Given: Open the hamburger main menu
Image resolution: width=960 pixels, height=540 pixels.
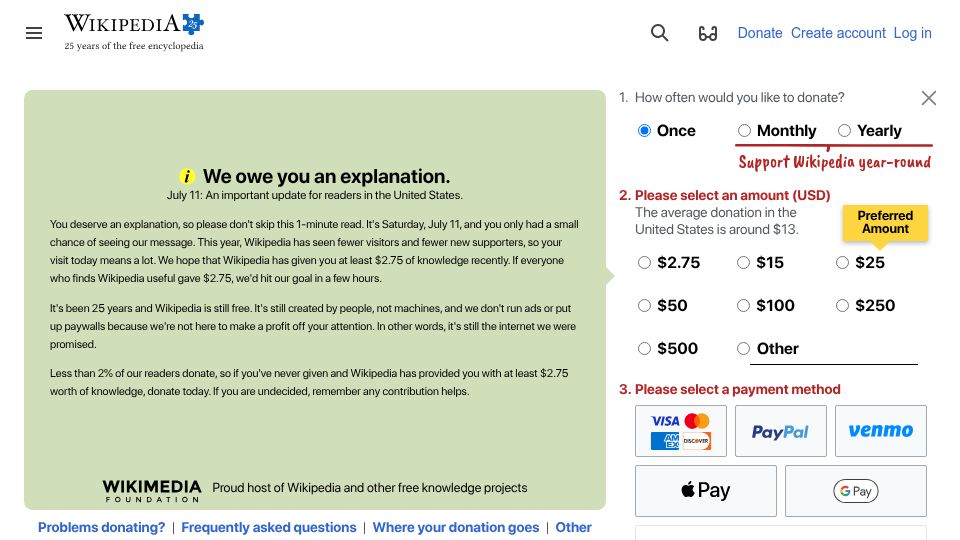Looking at the screenshot, I should tap(34, 33).
